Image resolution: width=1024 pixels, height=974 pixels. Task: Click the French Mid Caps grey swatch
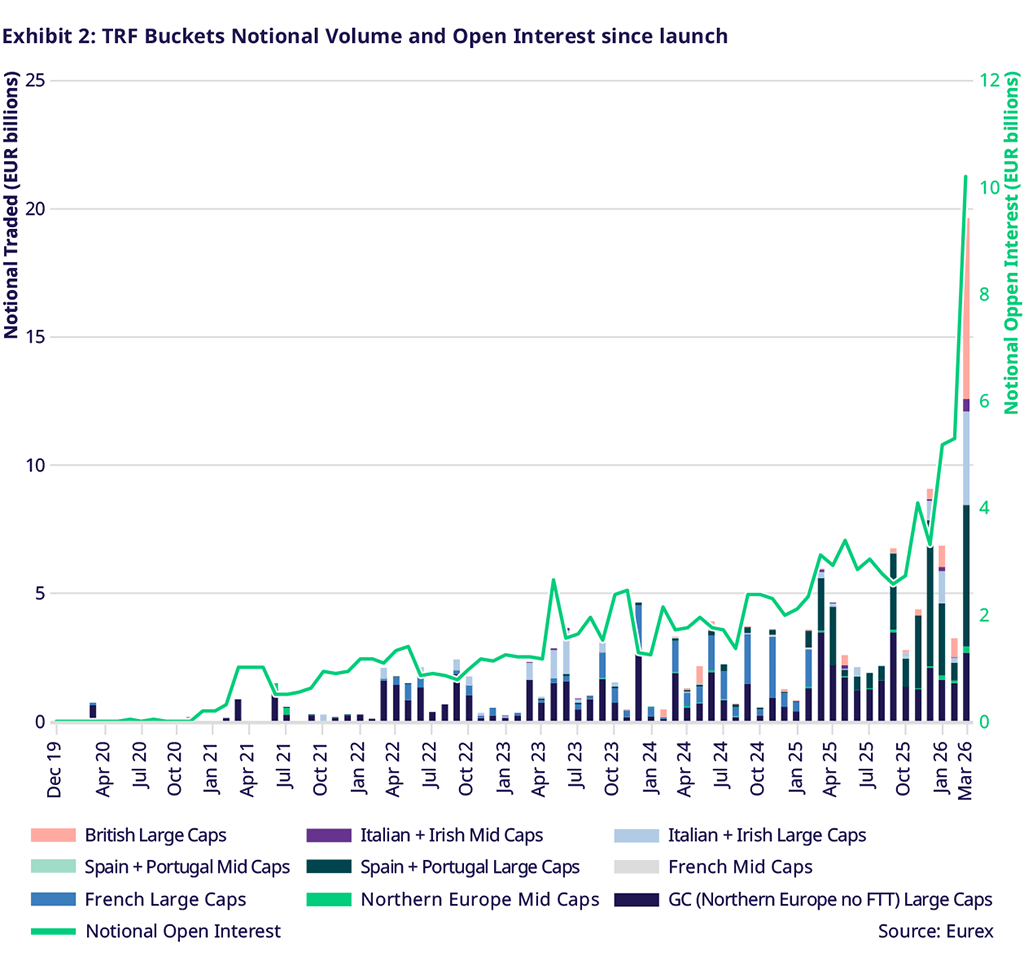(634, 867)
